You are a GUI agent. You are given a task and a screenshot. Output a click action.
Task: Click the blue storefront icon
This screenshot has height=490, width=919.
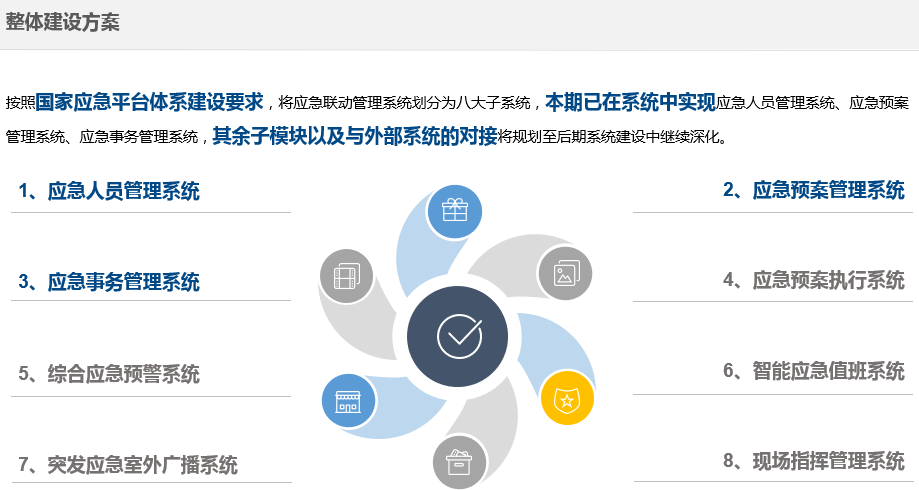[348, 401]
